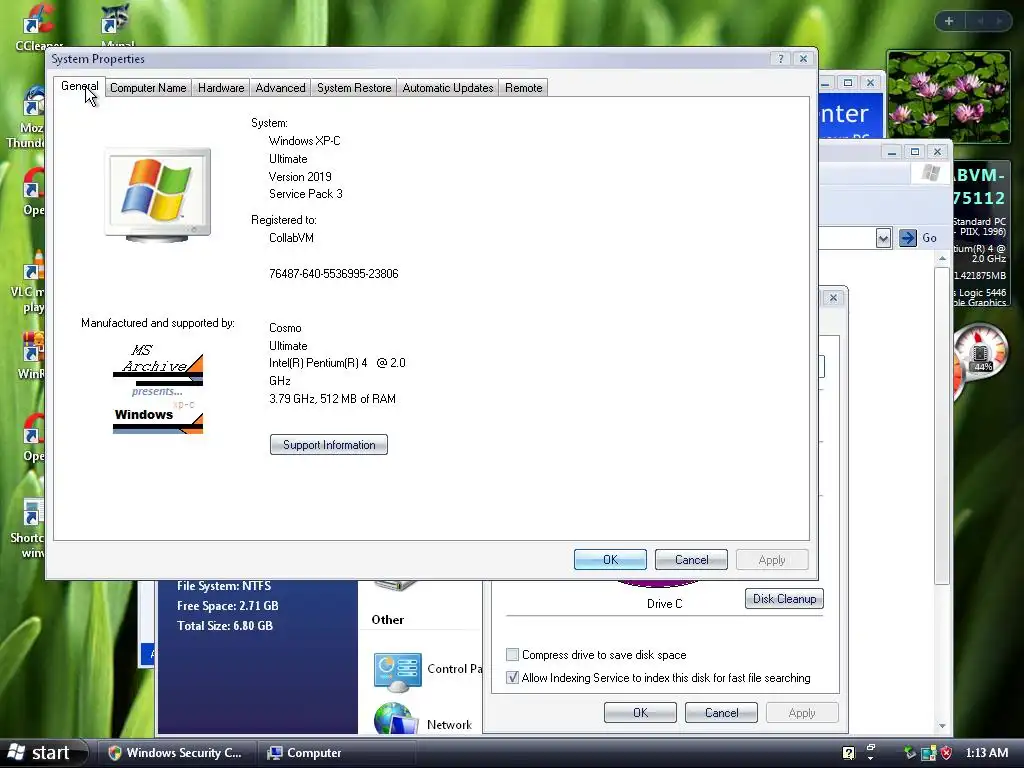Click the Support Information button
The height and width of the screenshot is (768, 1024).
click(328, 445)
